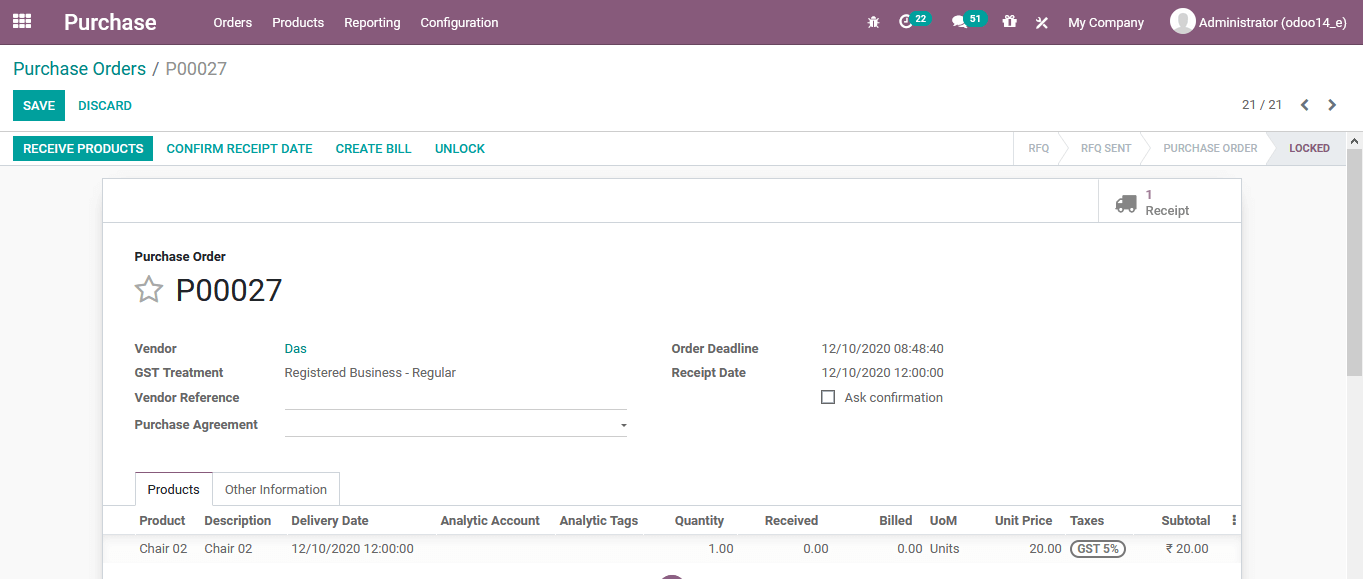This screenshot has width=1363, height=579.
Task: Sort by Delivery Date column header
Action: pos(330,521)
